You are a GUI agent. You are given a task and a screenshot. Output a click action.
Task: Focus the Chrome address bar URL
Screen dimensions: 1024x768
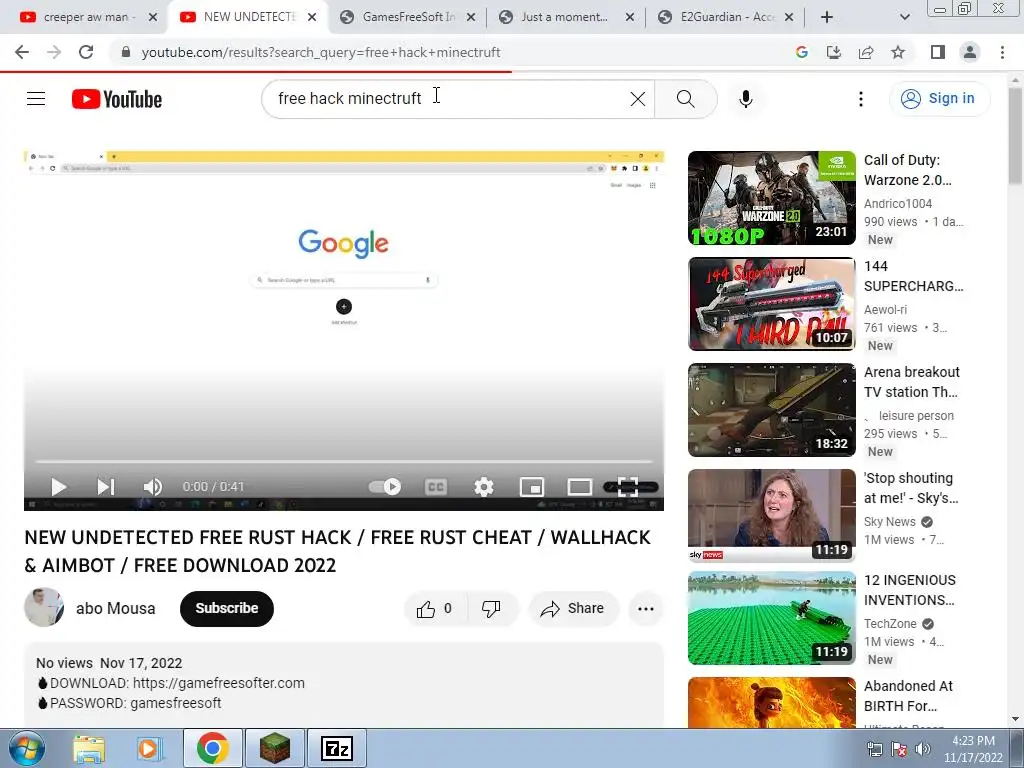[x=321, y=52]
